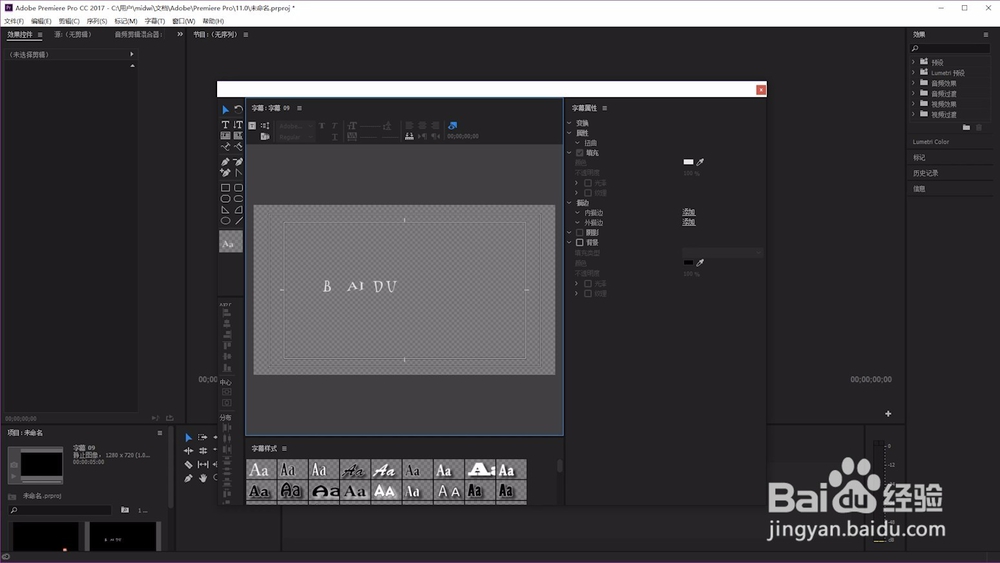1000x563 pixels.
Task: Expand Lumetri presets folder in Effects panel
Action: pyautogui.click(x=913, y=73)
